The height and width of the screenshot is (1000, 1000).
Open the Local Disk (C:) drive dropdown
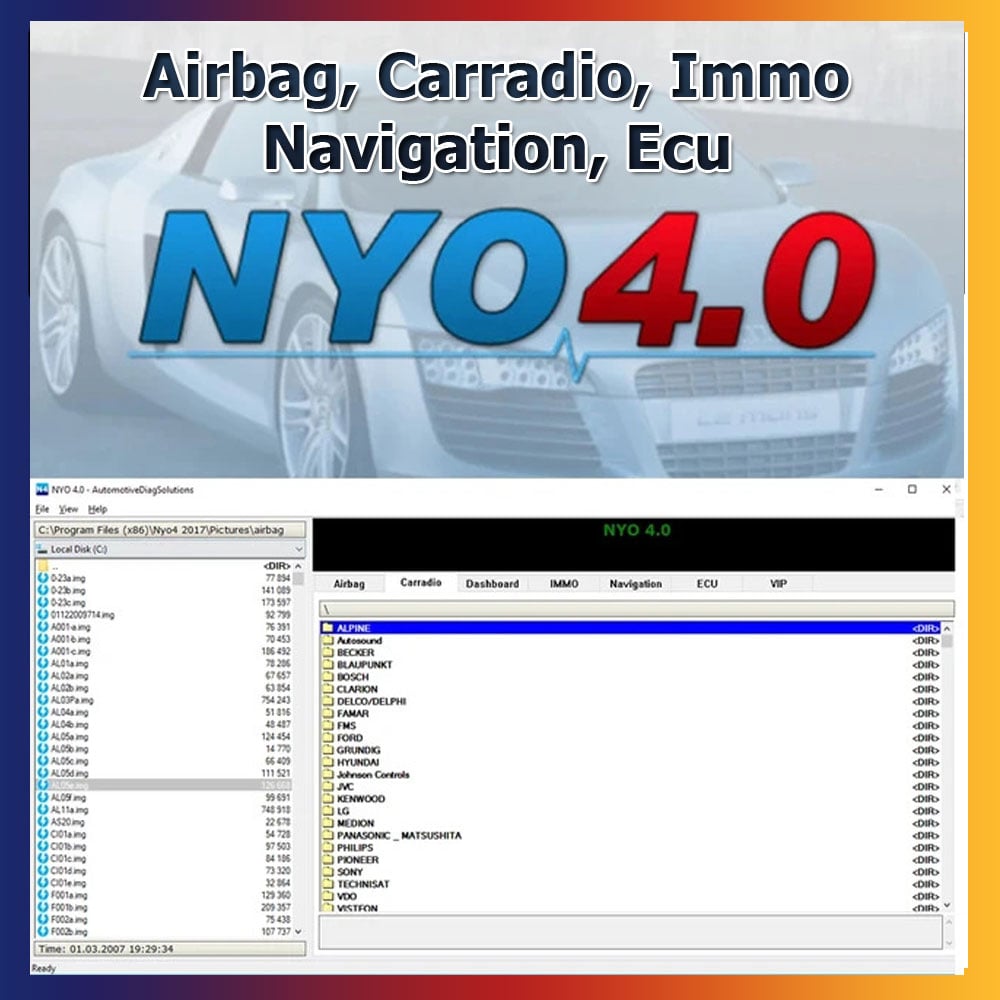(170, 549)
